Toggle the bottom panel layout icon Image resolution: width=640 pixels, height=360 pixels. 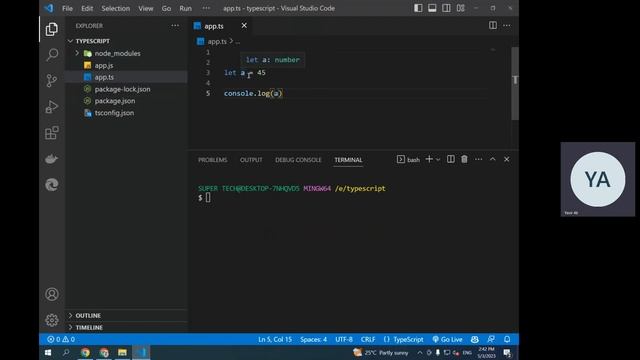pos(432,8)
